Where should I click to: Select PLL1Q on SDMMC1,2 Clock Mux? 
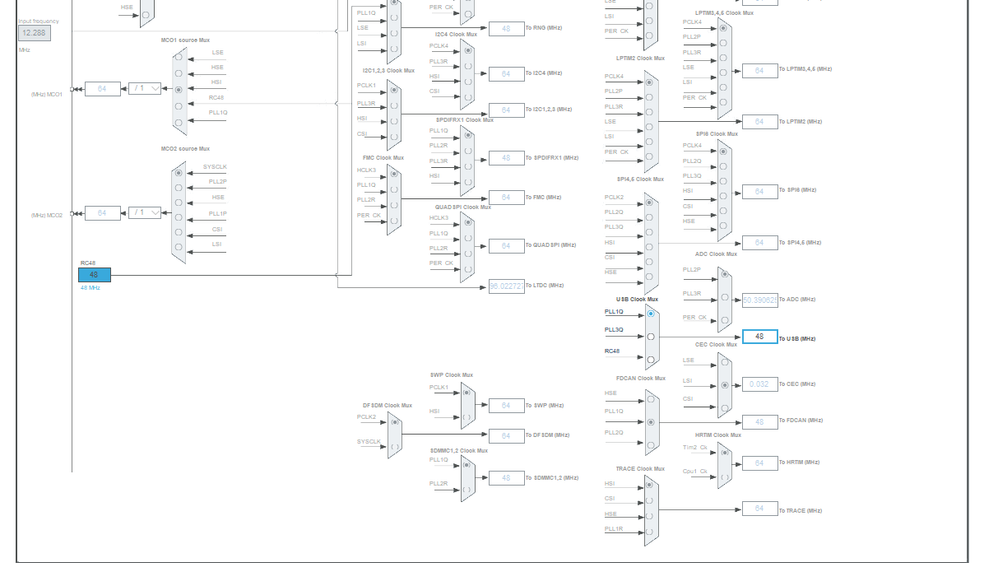click(x=467, y=465)
